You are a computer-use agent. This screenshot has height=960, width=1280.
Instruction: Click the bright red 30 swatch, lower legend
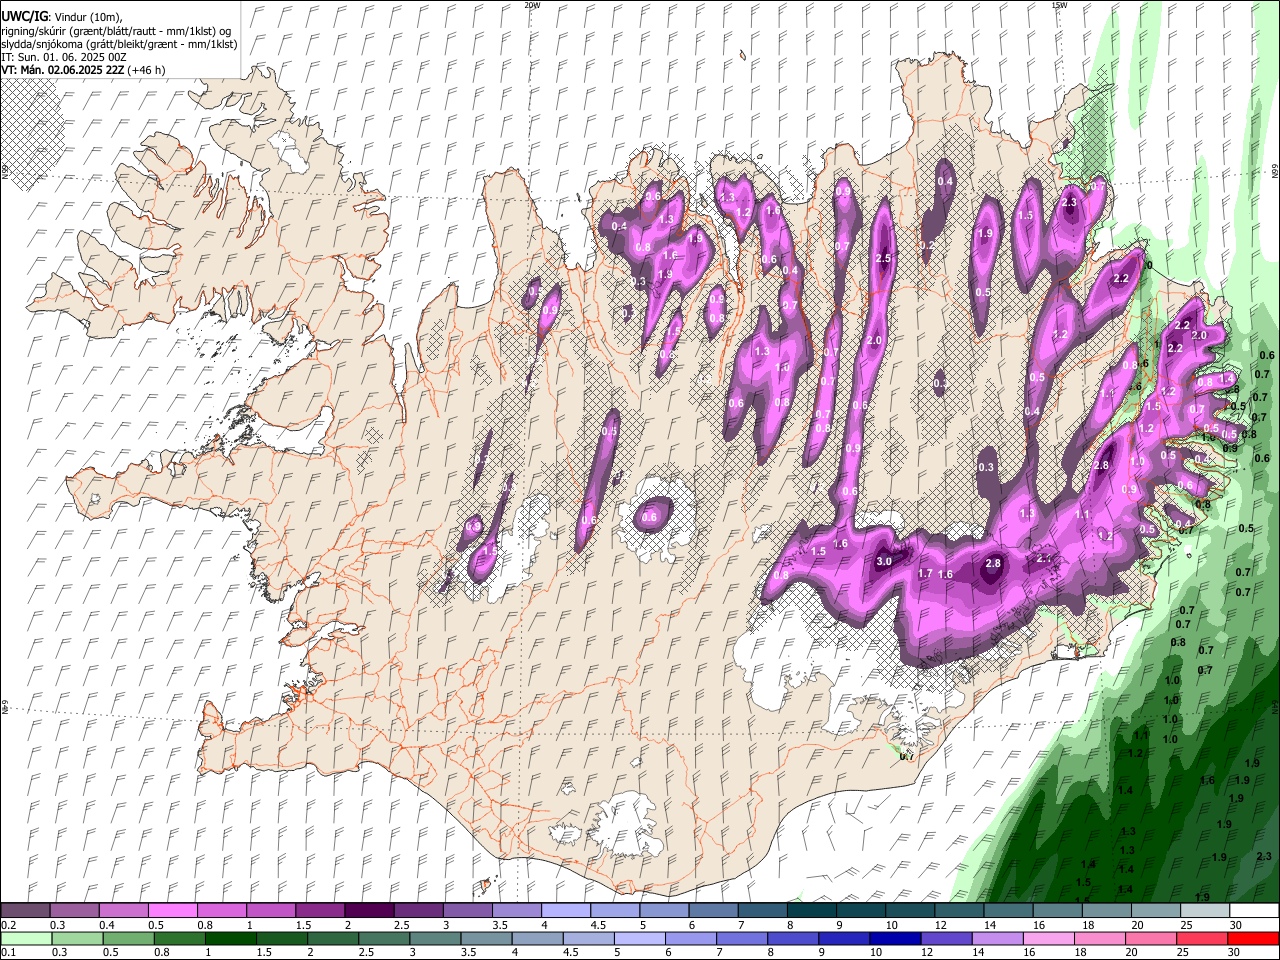[1253, 939]
